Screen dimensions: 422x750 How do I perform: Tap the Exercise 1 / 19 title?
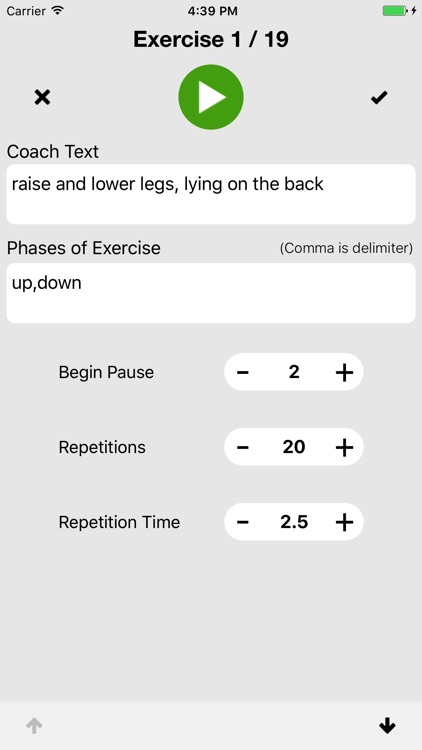point(211,39)
